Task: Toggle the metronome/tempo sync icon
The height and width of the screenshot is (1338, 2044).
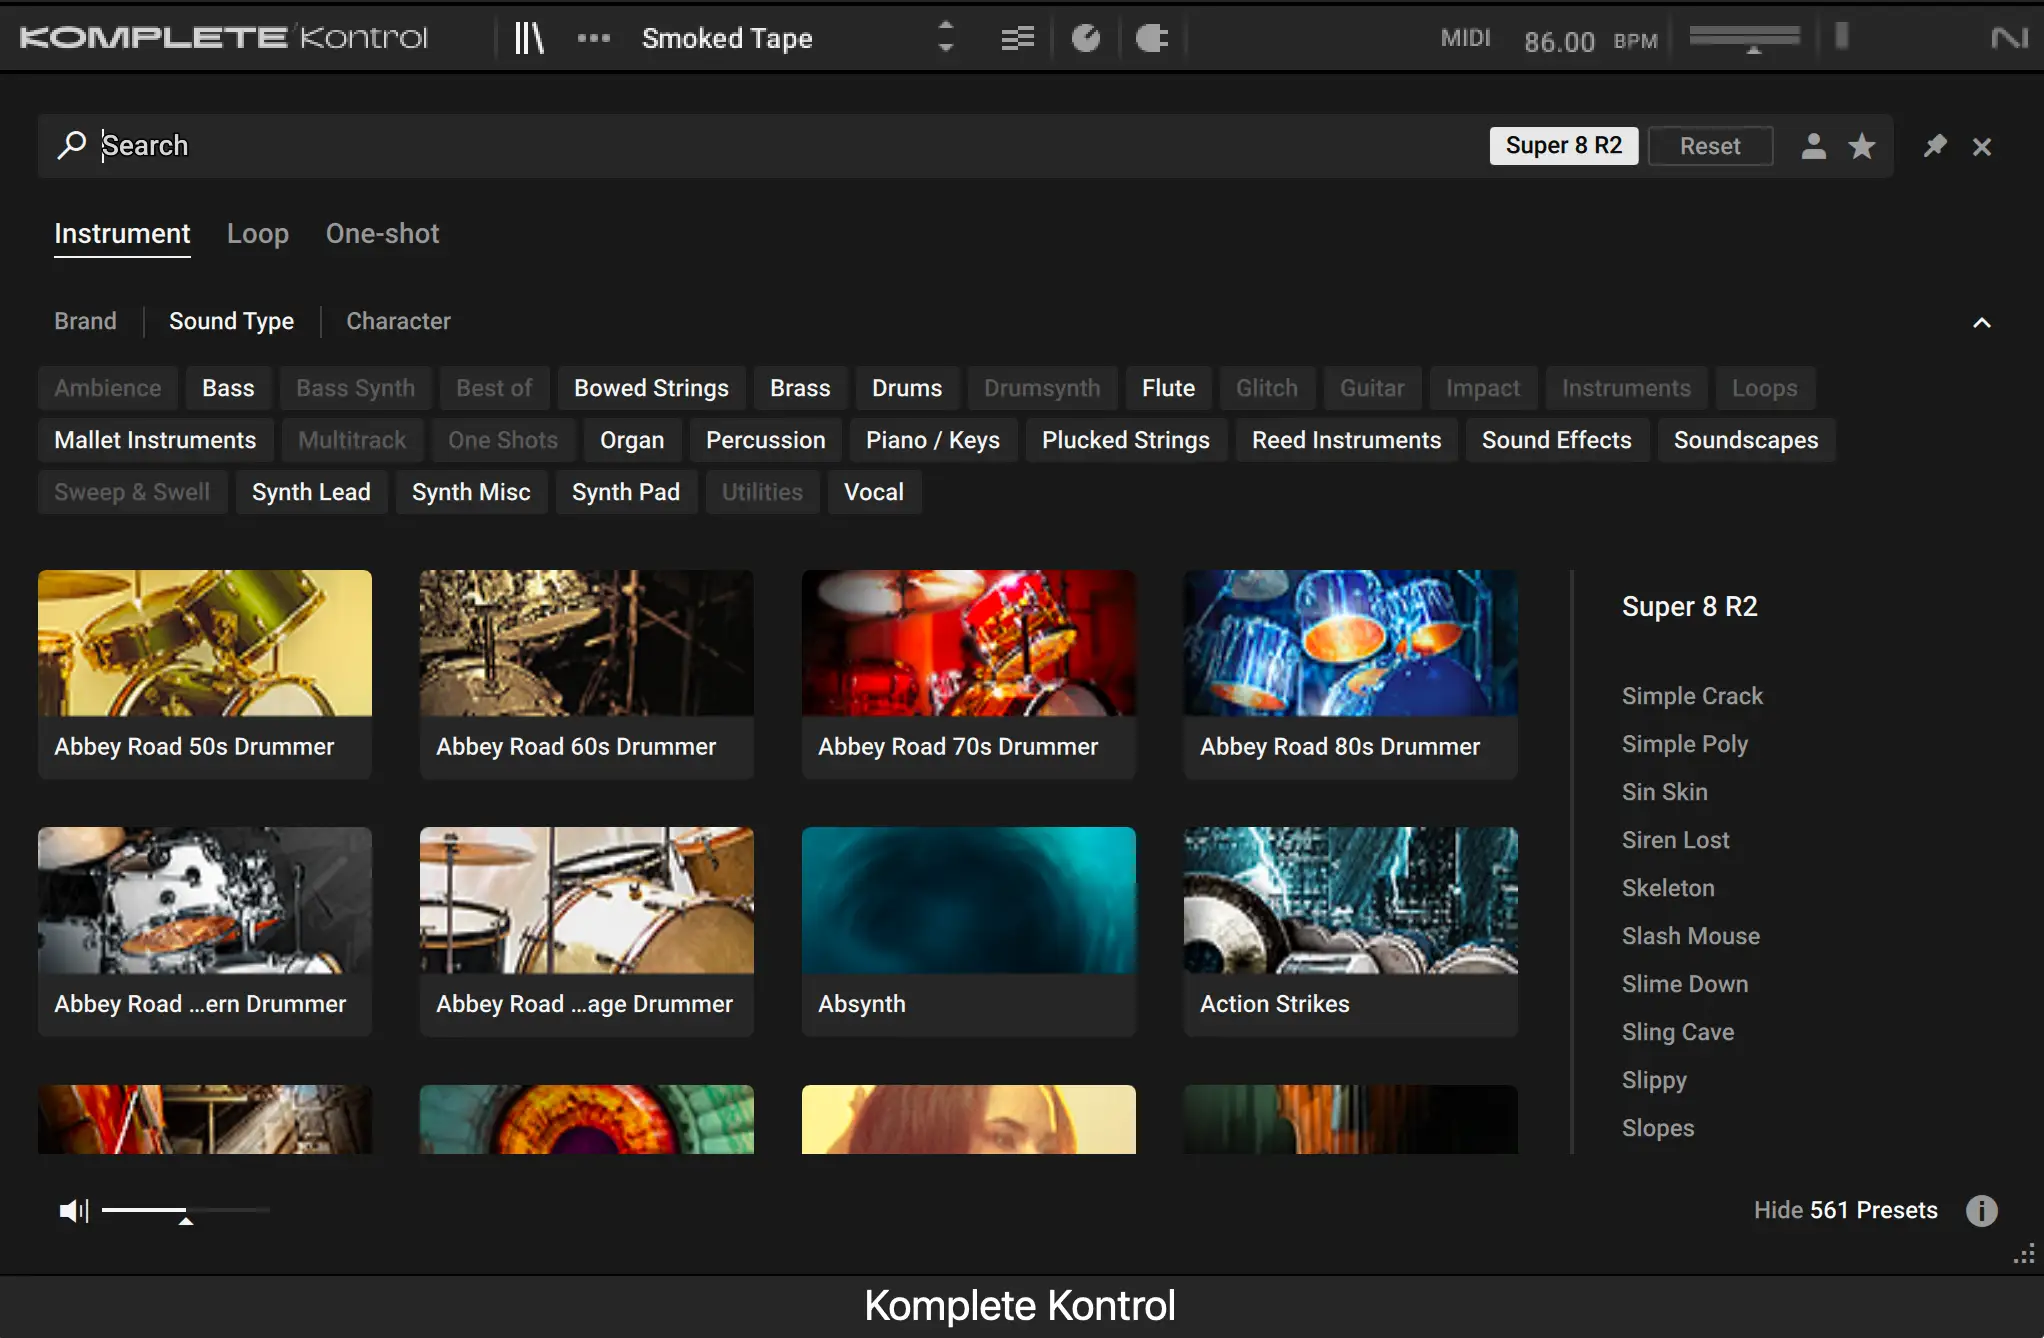Action: [x=1084, y=39]
